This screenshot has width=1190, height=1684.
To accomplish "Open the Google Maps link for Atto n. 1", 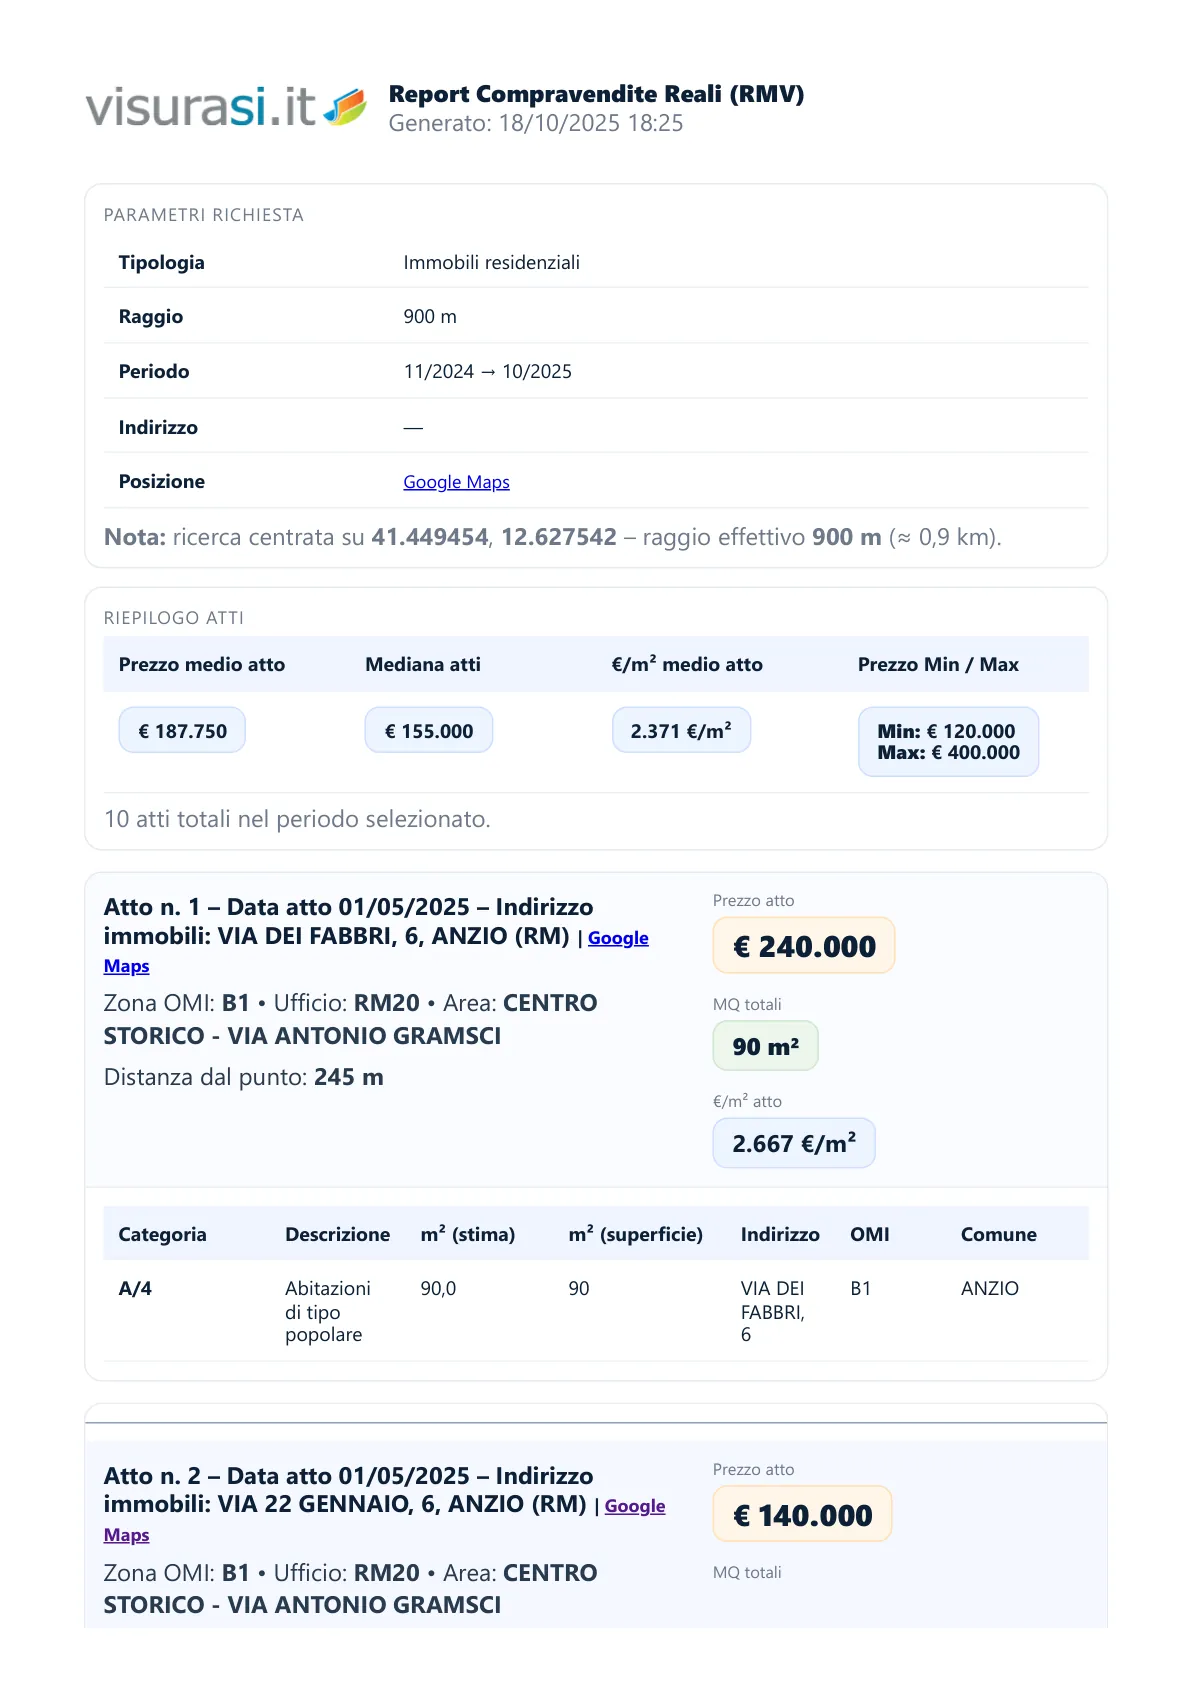I will click(617, 938).
